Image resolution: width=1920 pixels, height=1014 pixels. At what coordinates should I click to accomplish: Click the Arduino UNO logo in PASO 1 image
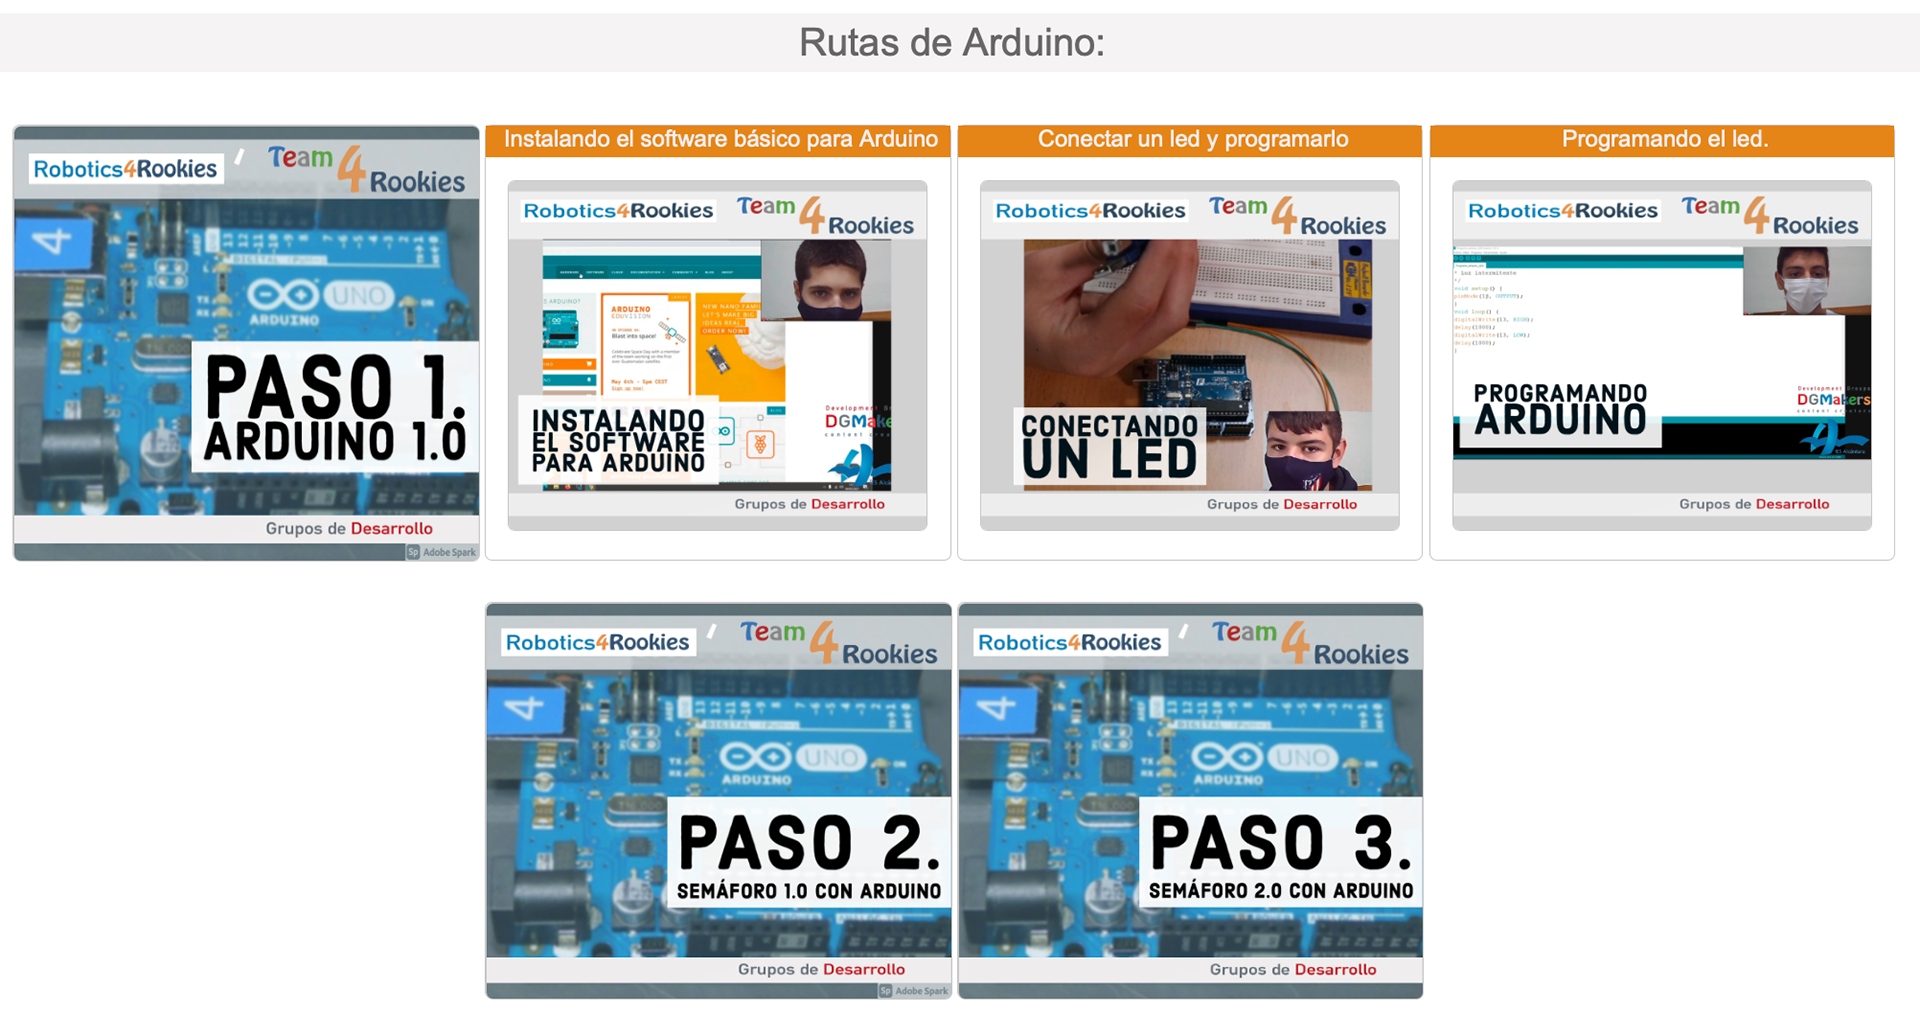click(320, 301)
